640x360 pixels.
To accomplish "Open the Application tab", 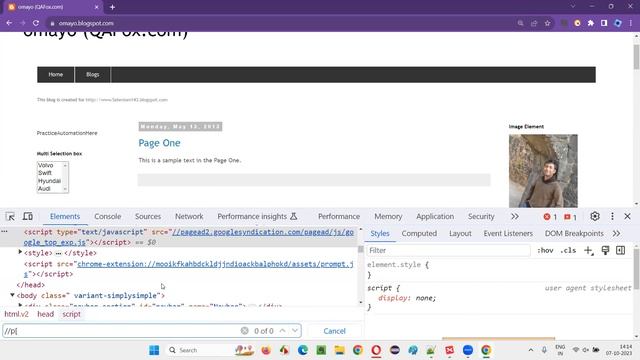I will [435, 216].
